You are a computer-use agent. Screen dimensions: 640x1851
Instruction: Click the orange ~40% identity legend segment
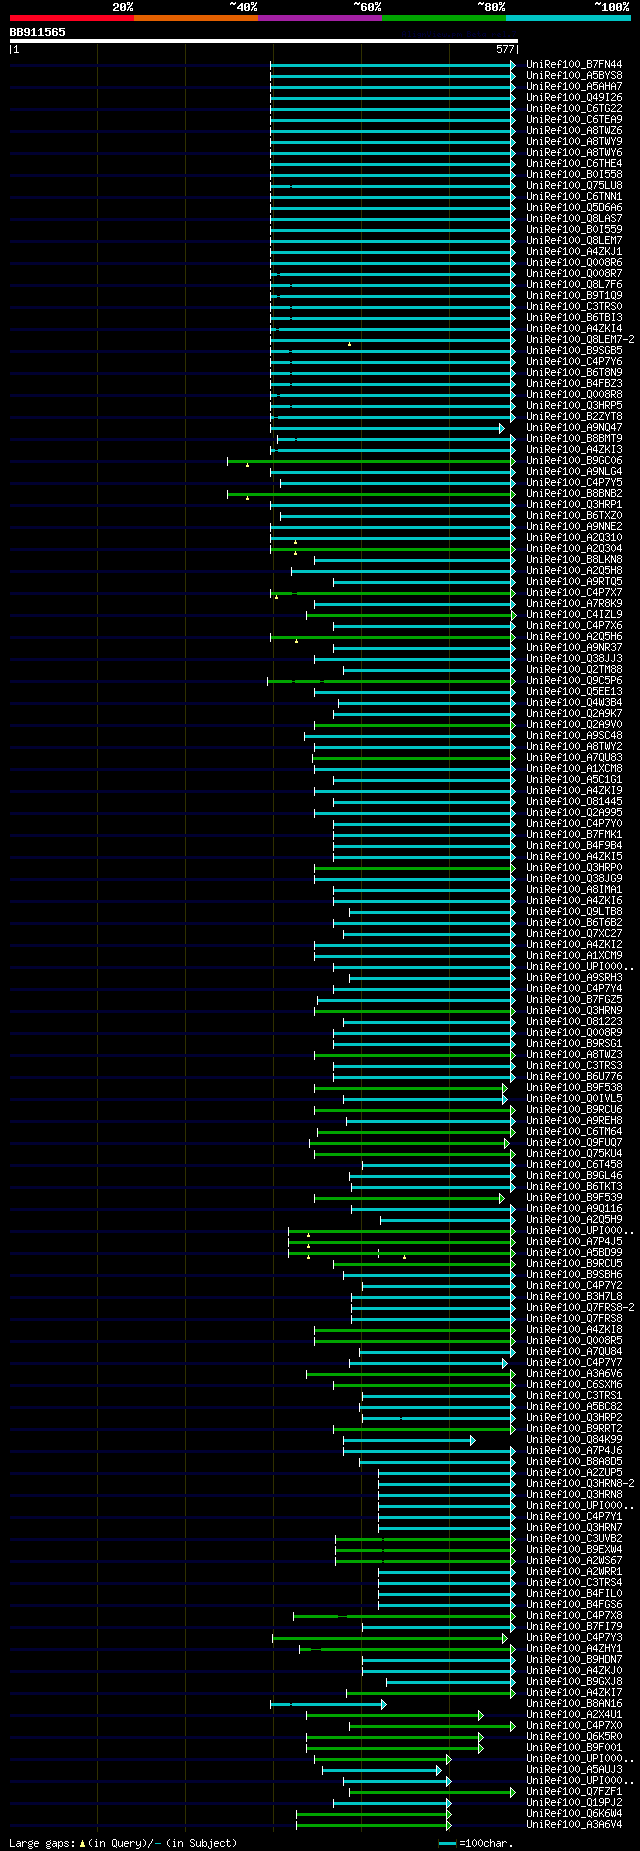coord(196,18)
